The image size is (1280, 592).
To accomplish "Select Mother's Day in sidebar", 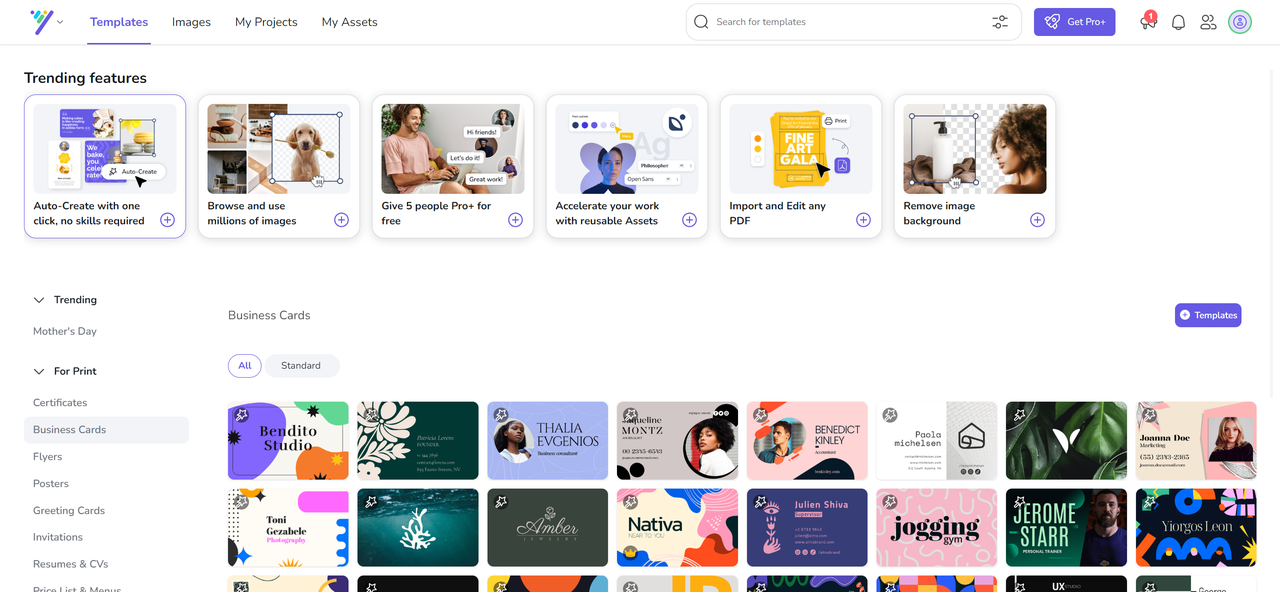I will tap(65, 331).
